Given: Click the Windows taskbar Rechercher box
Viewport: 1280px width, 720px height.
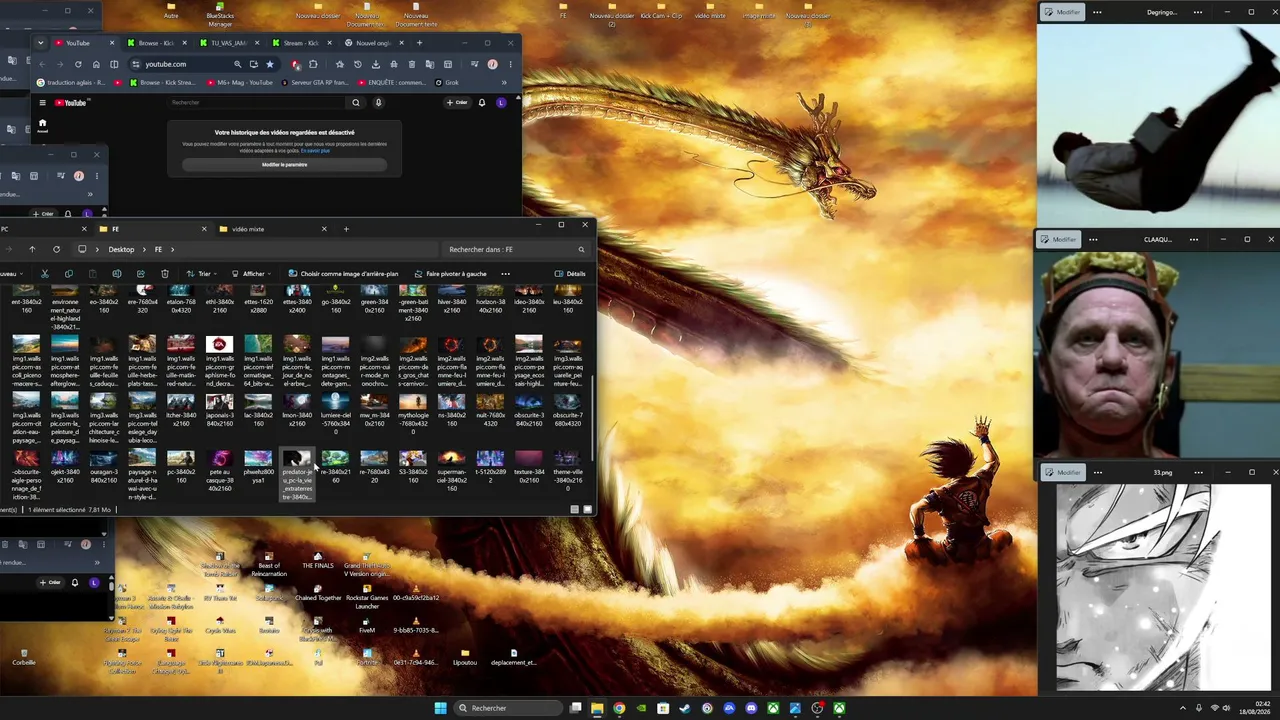Looking at the screenshot, I should pyautogui.click(x=508, y=708).
